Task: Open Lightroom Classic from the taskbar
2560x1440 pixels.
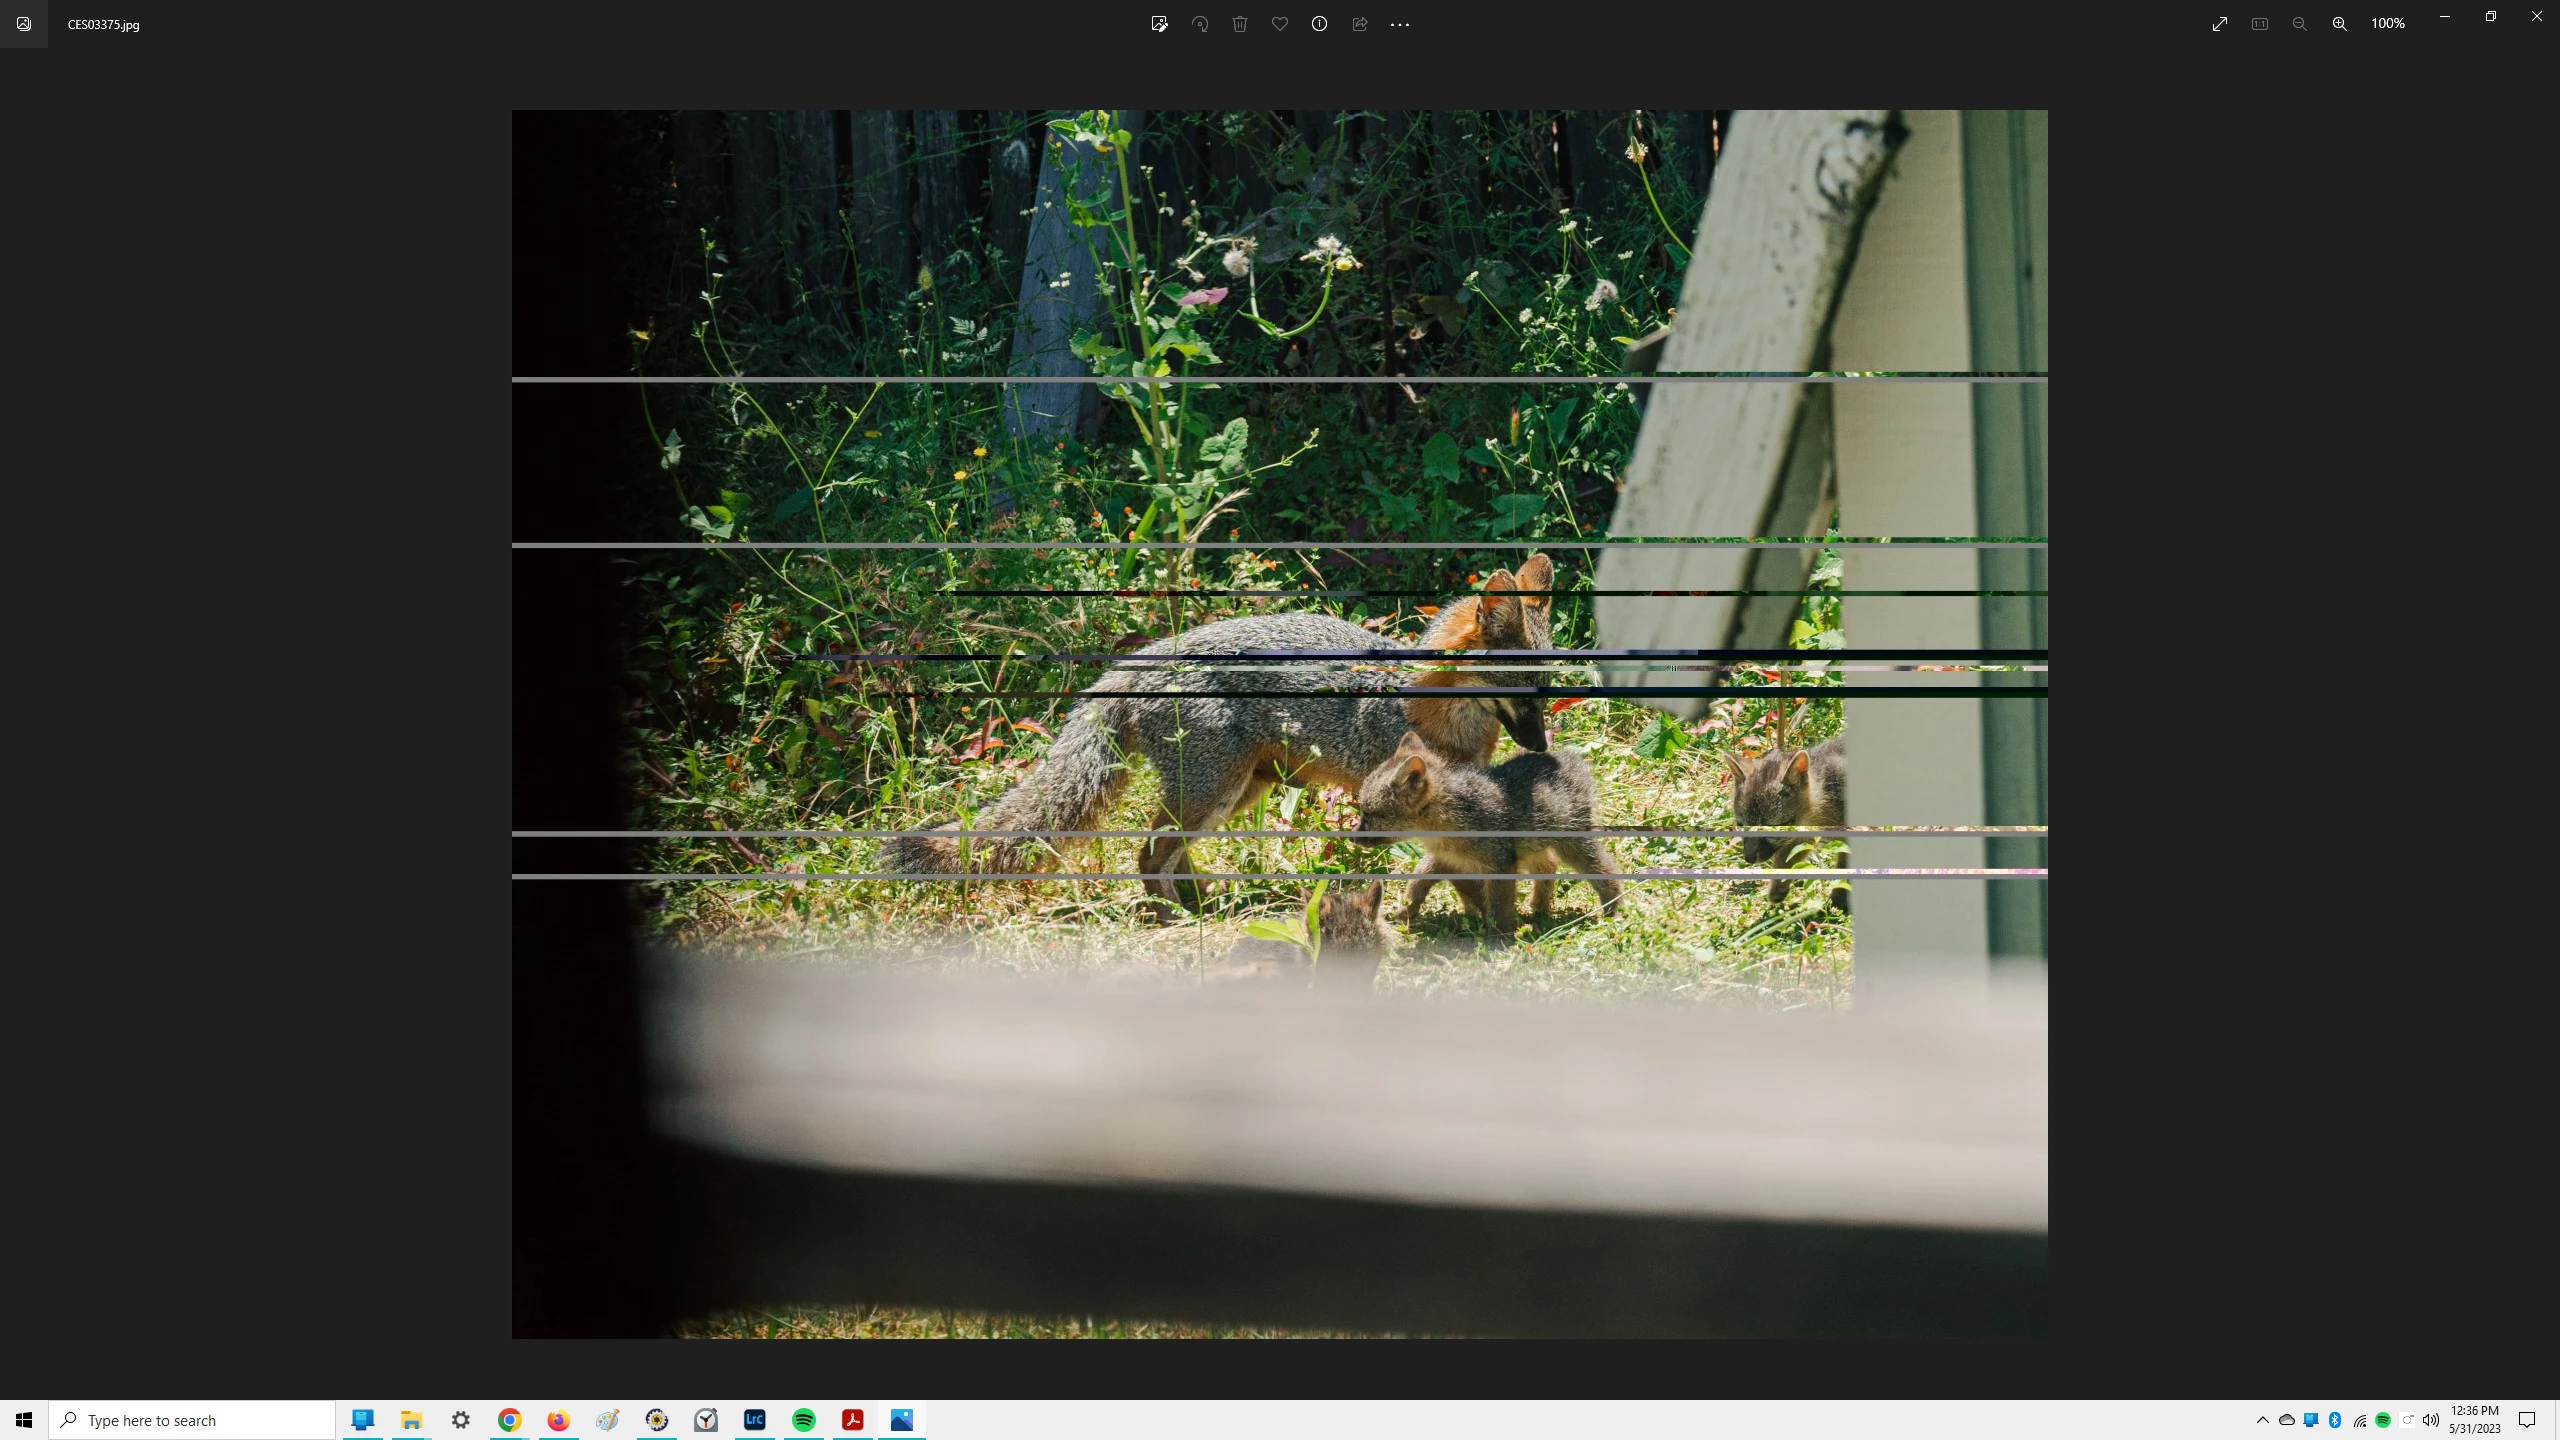Action: click(755, 1420)
